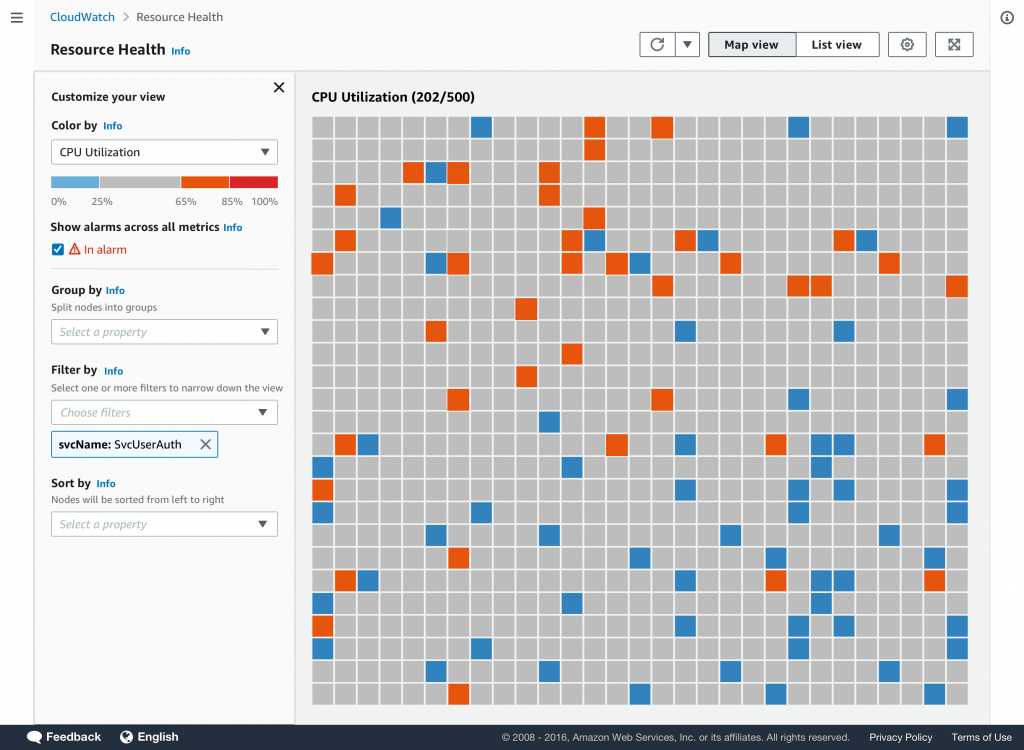Navigate to CloudWatch via the breadcrumb
This screenshot has height=750, width=1024.
(x=82, y=17)
